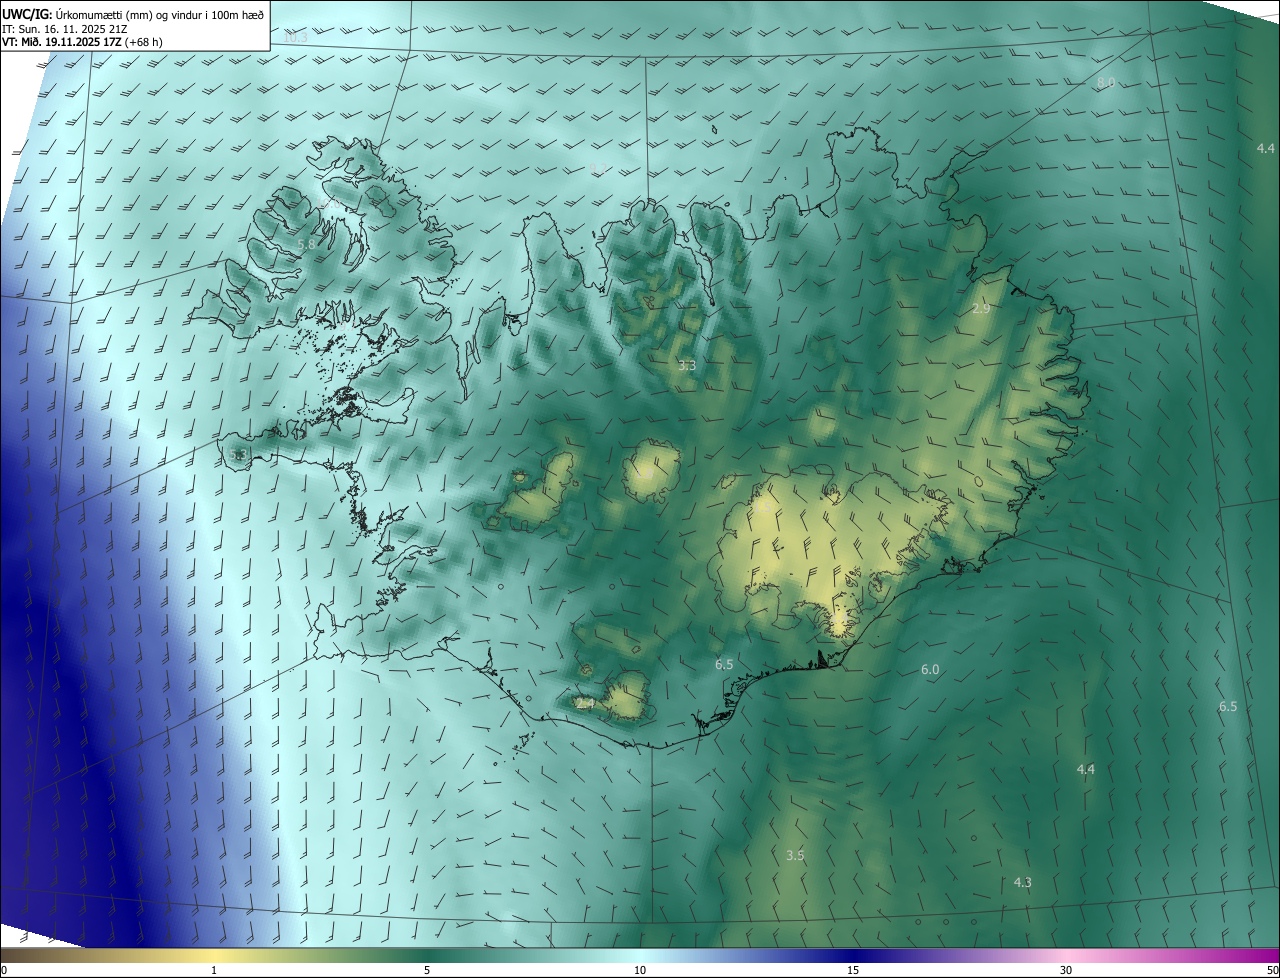Viewport: 1280px width, 978px height.
Task: Click the 30 tick on the color scale
Action: click(1066, 970)
